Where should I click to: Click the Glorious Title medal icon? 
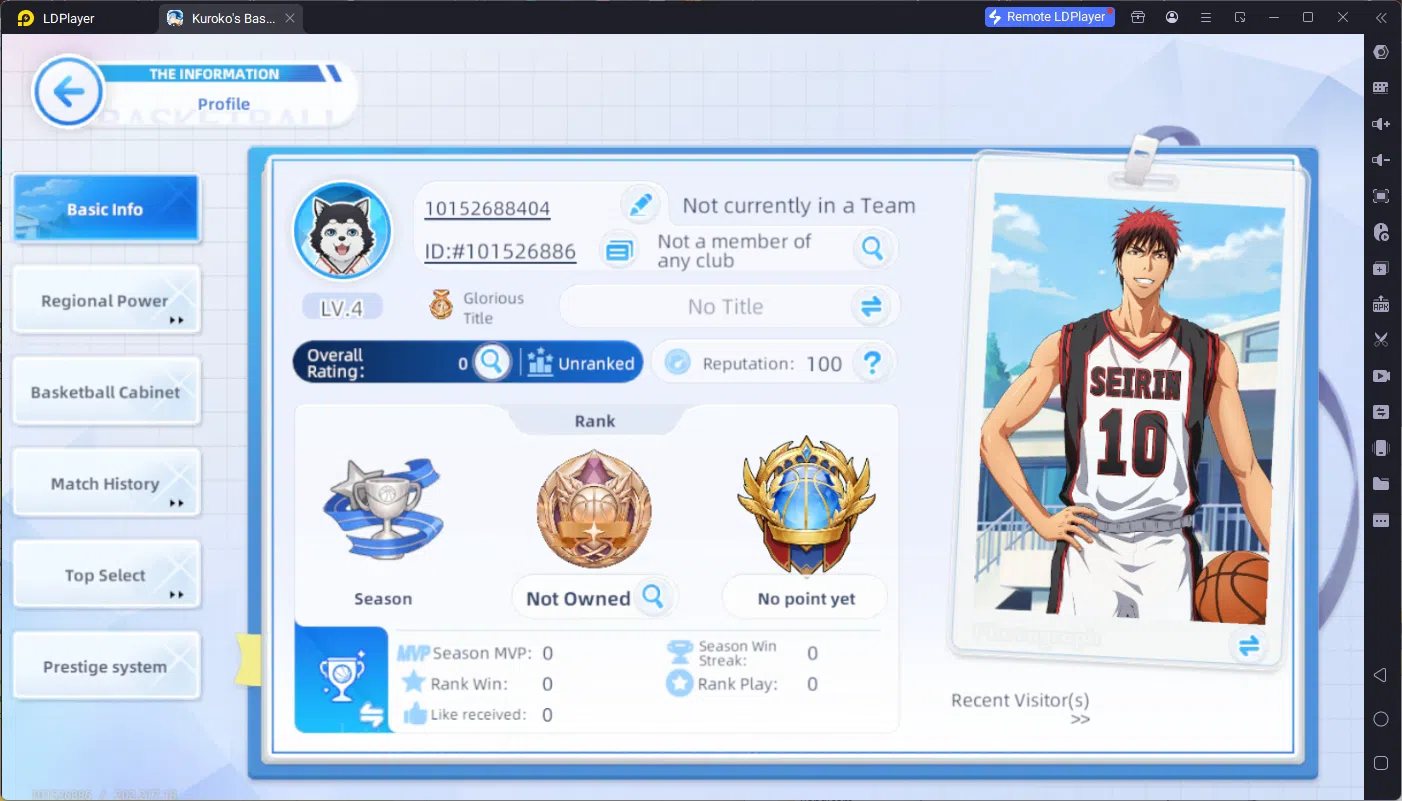[441, 305]
